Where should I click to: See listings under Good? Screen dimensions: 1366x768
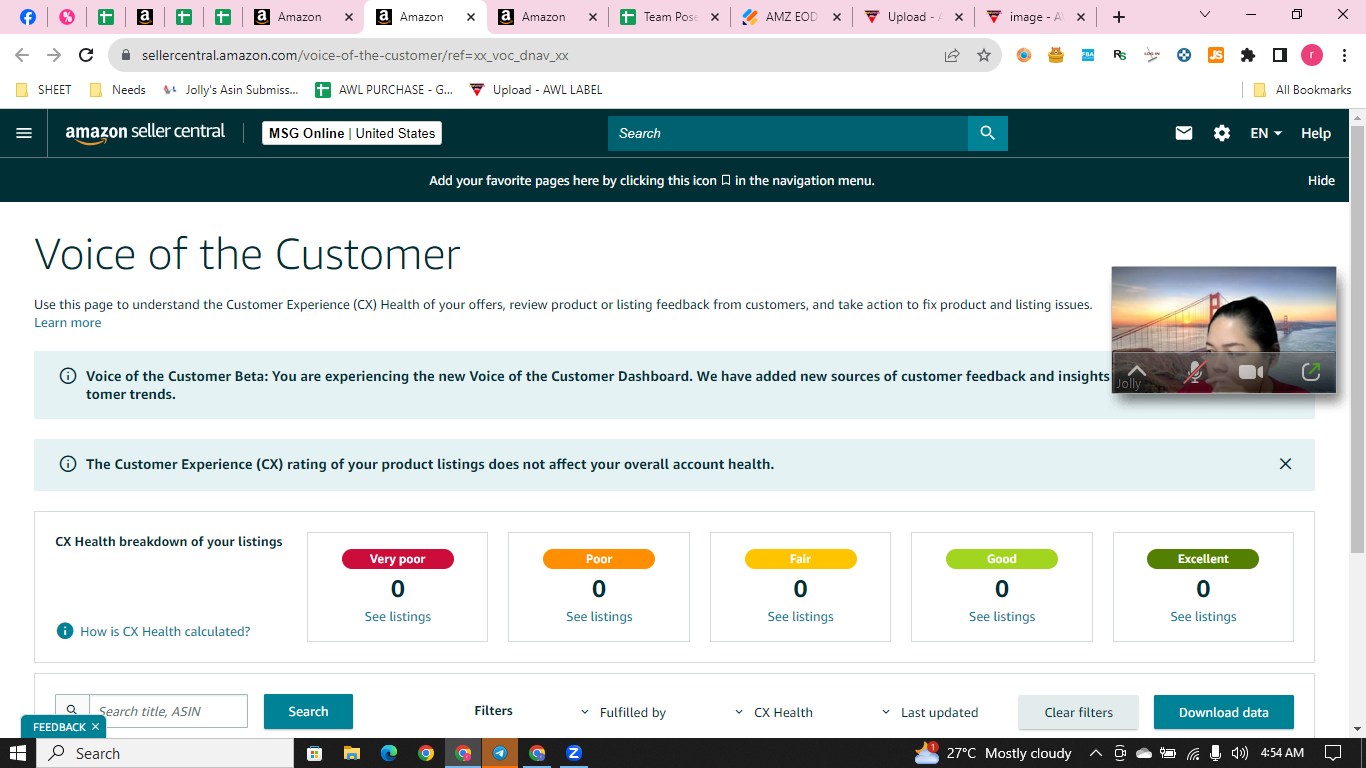coord(1002,617)
